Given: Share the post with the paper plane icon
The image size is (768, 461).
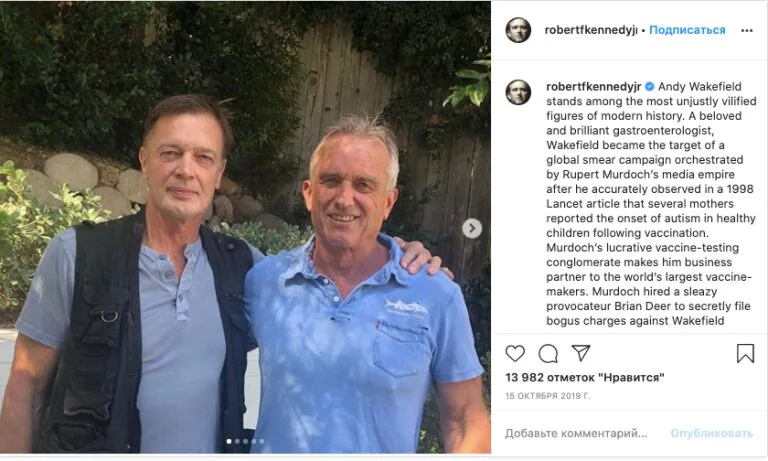Looking at the screenshot, I should 581,353.
